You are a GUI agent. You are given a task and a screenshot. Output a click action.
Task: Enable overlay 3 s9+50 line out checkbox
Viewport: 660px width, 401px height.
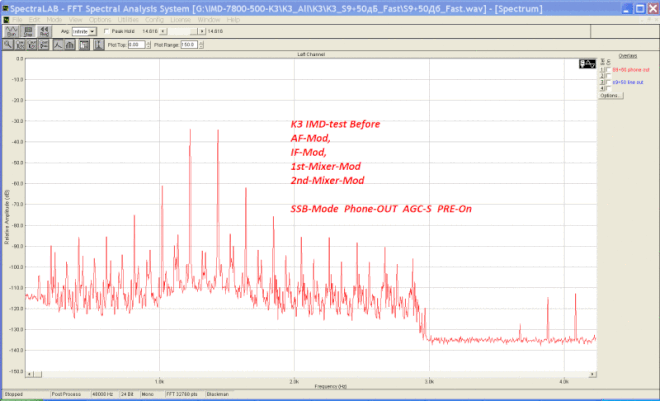[609, 82]
